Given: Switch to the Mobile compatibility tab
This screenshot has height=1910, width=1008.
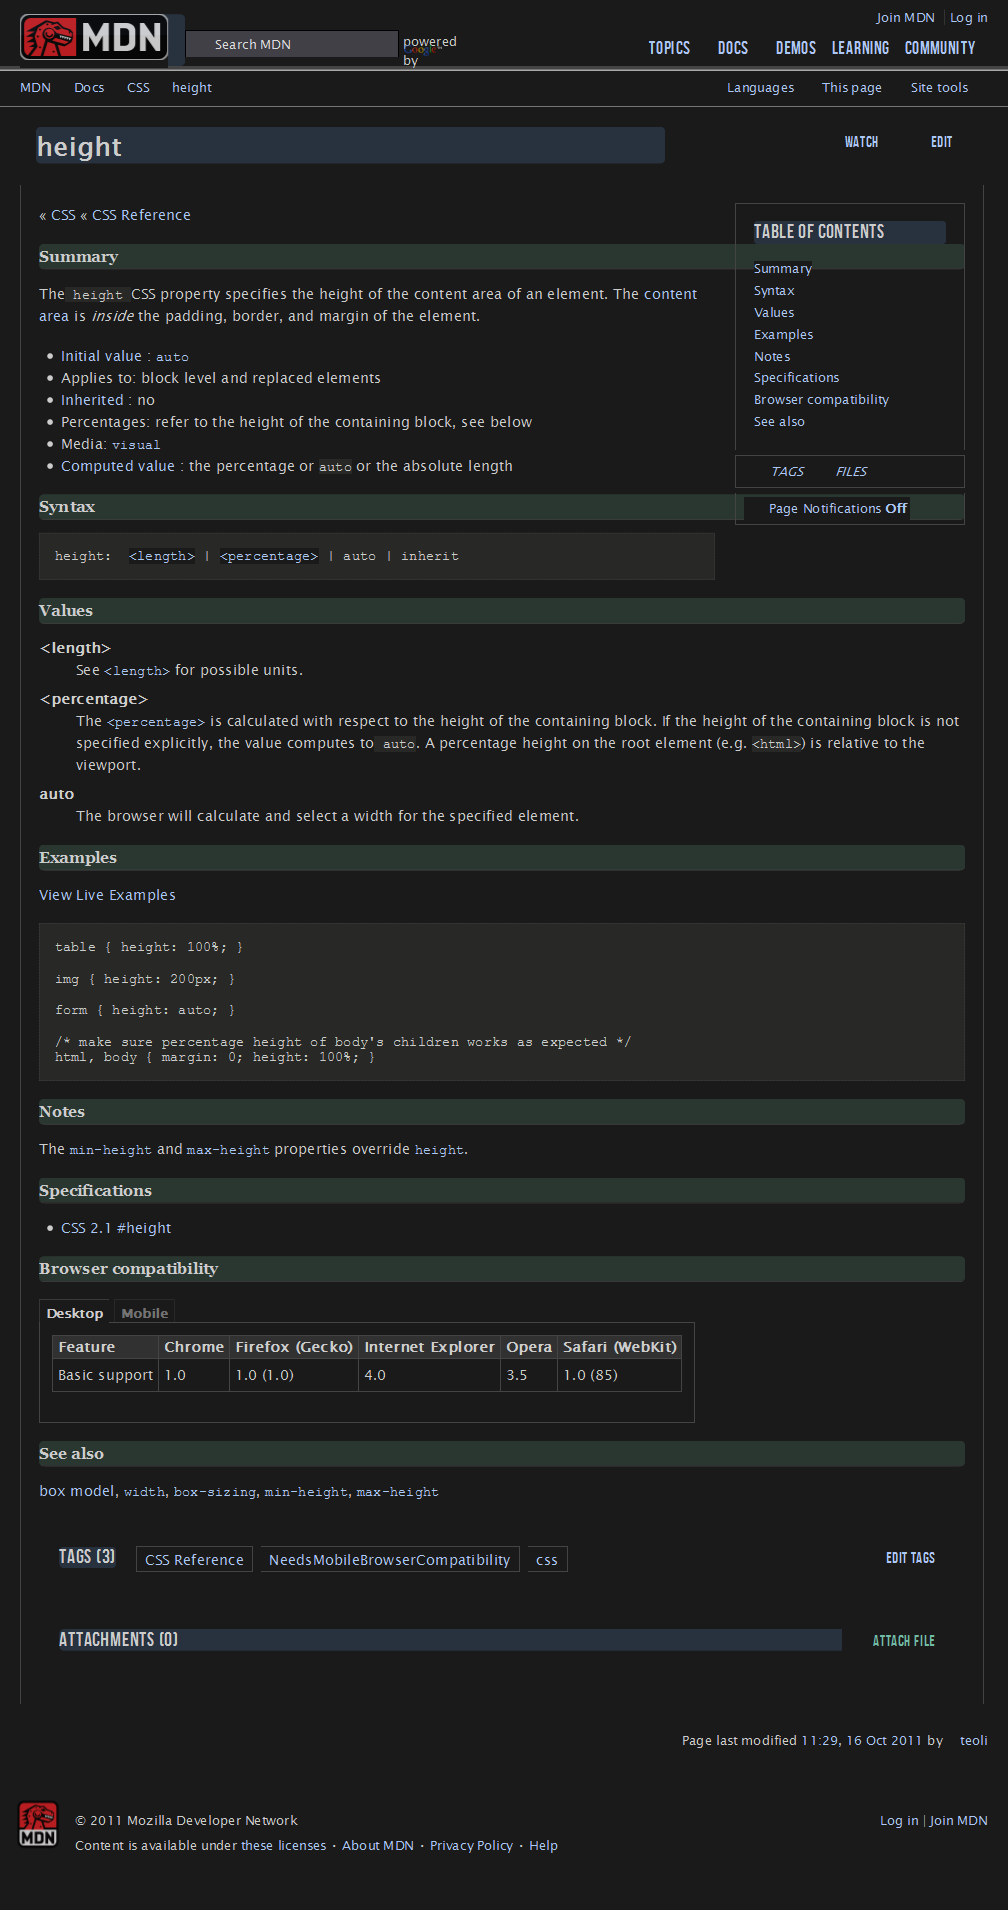Looking at the screenshot, I should 144,1313.
